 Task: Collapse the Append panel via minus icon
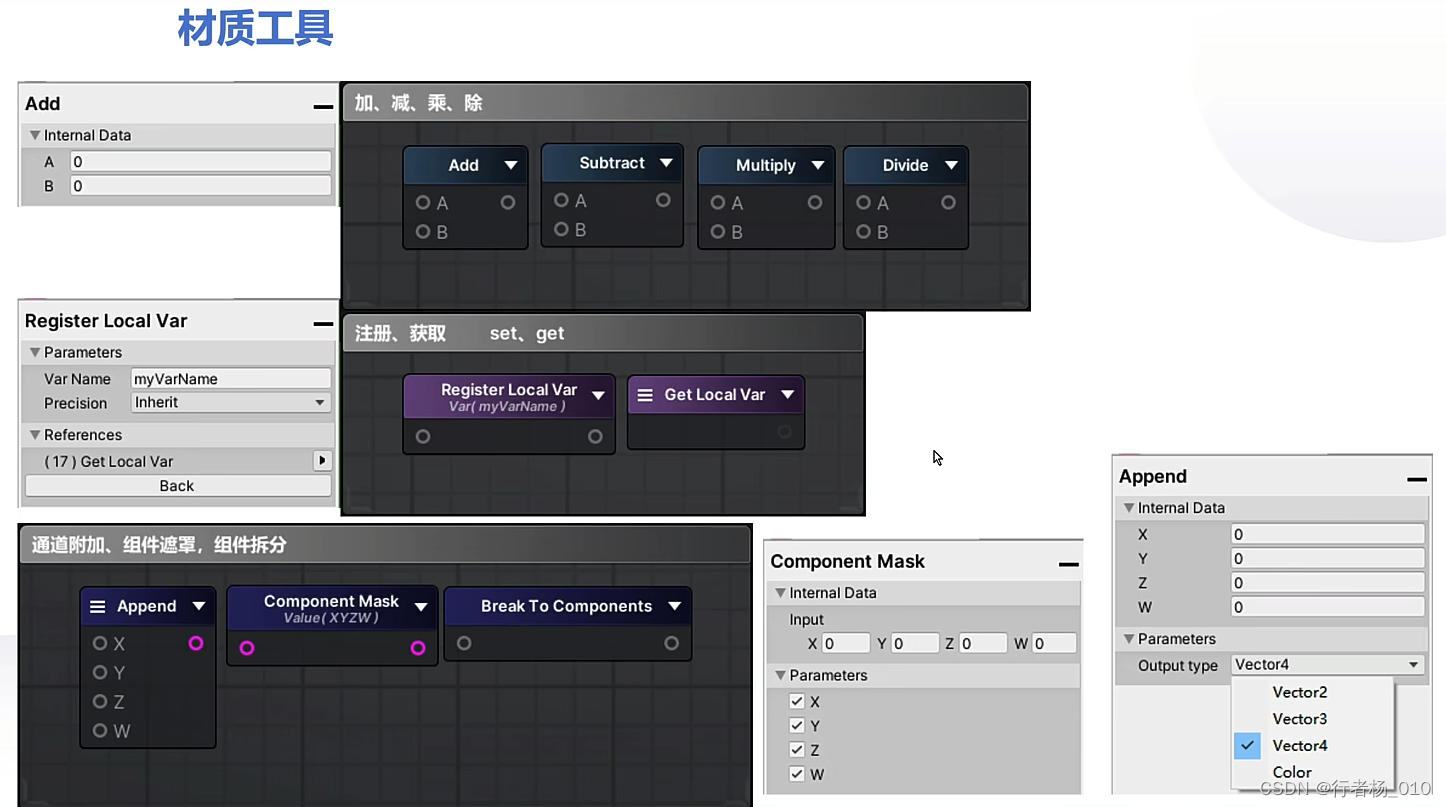click(1417, 479)
